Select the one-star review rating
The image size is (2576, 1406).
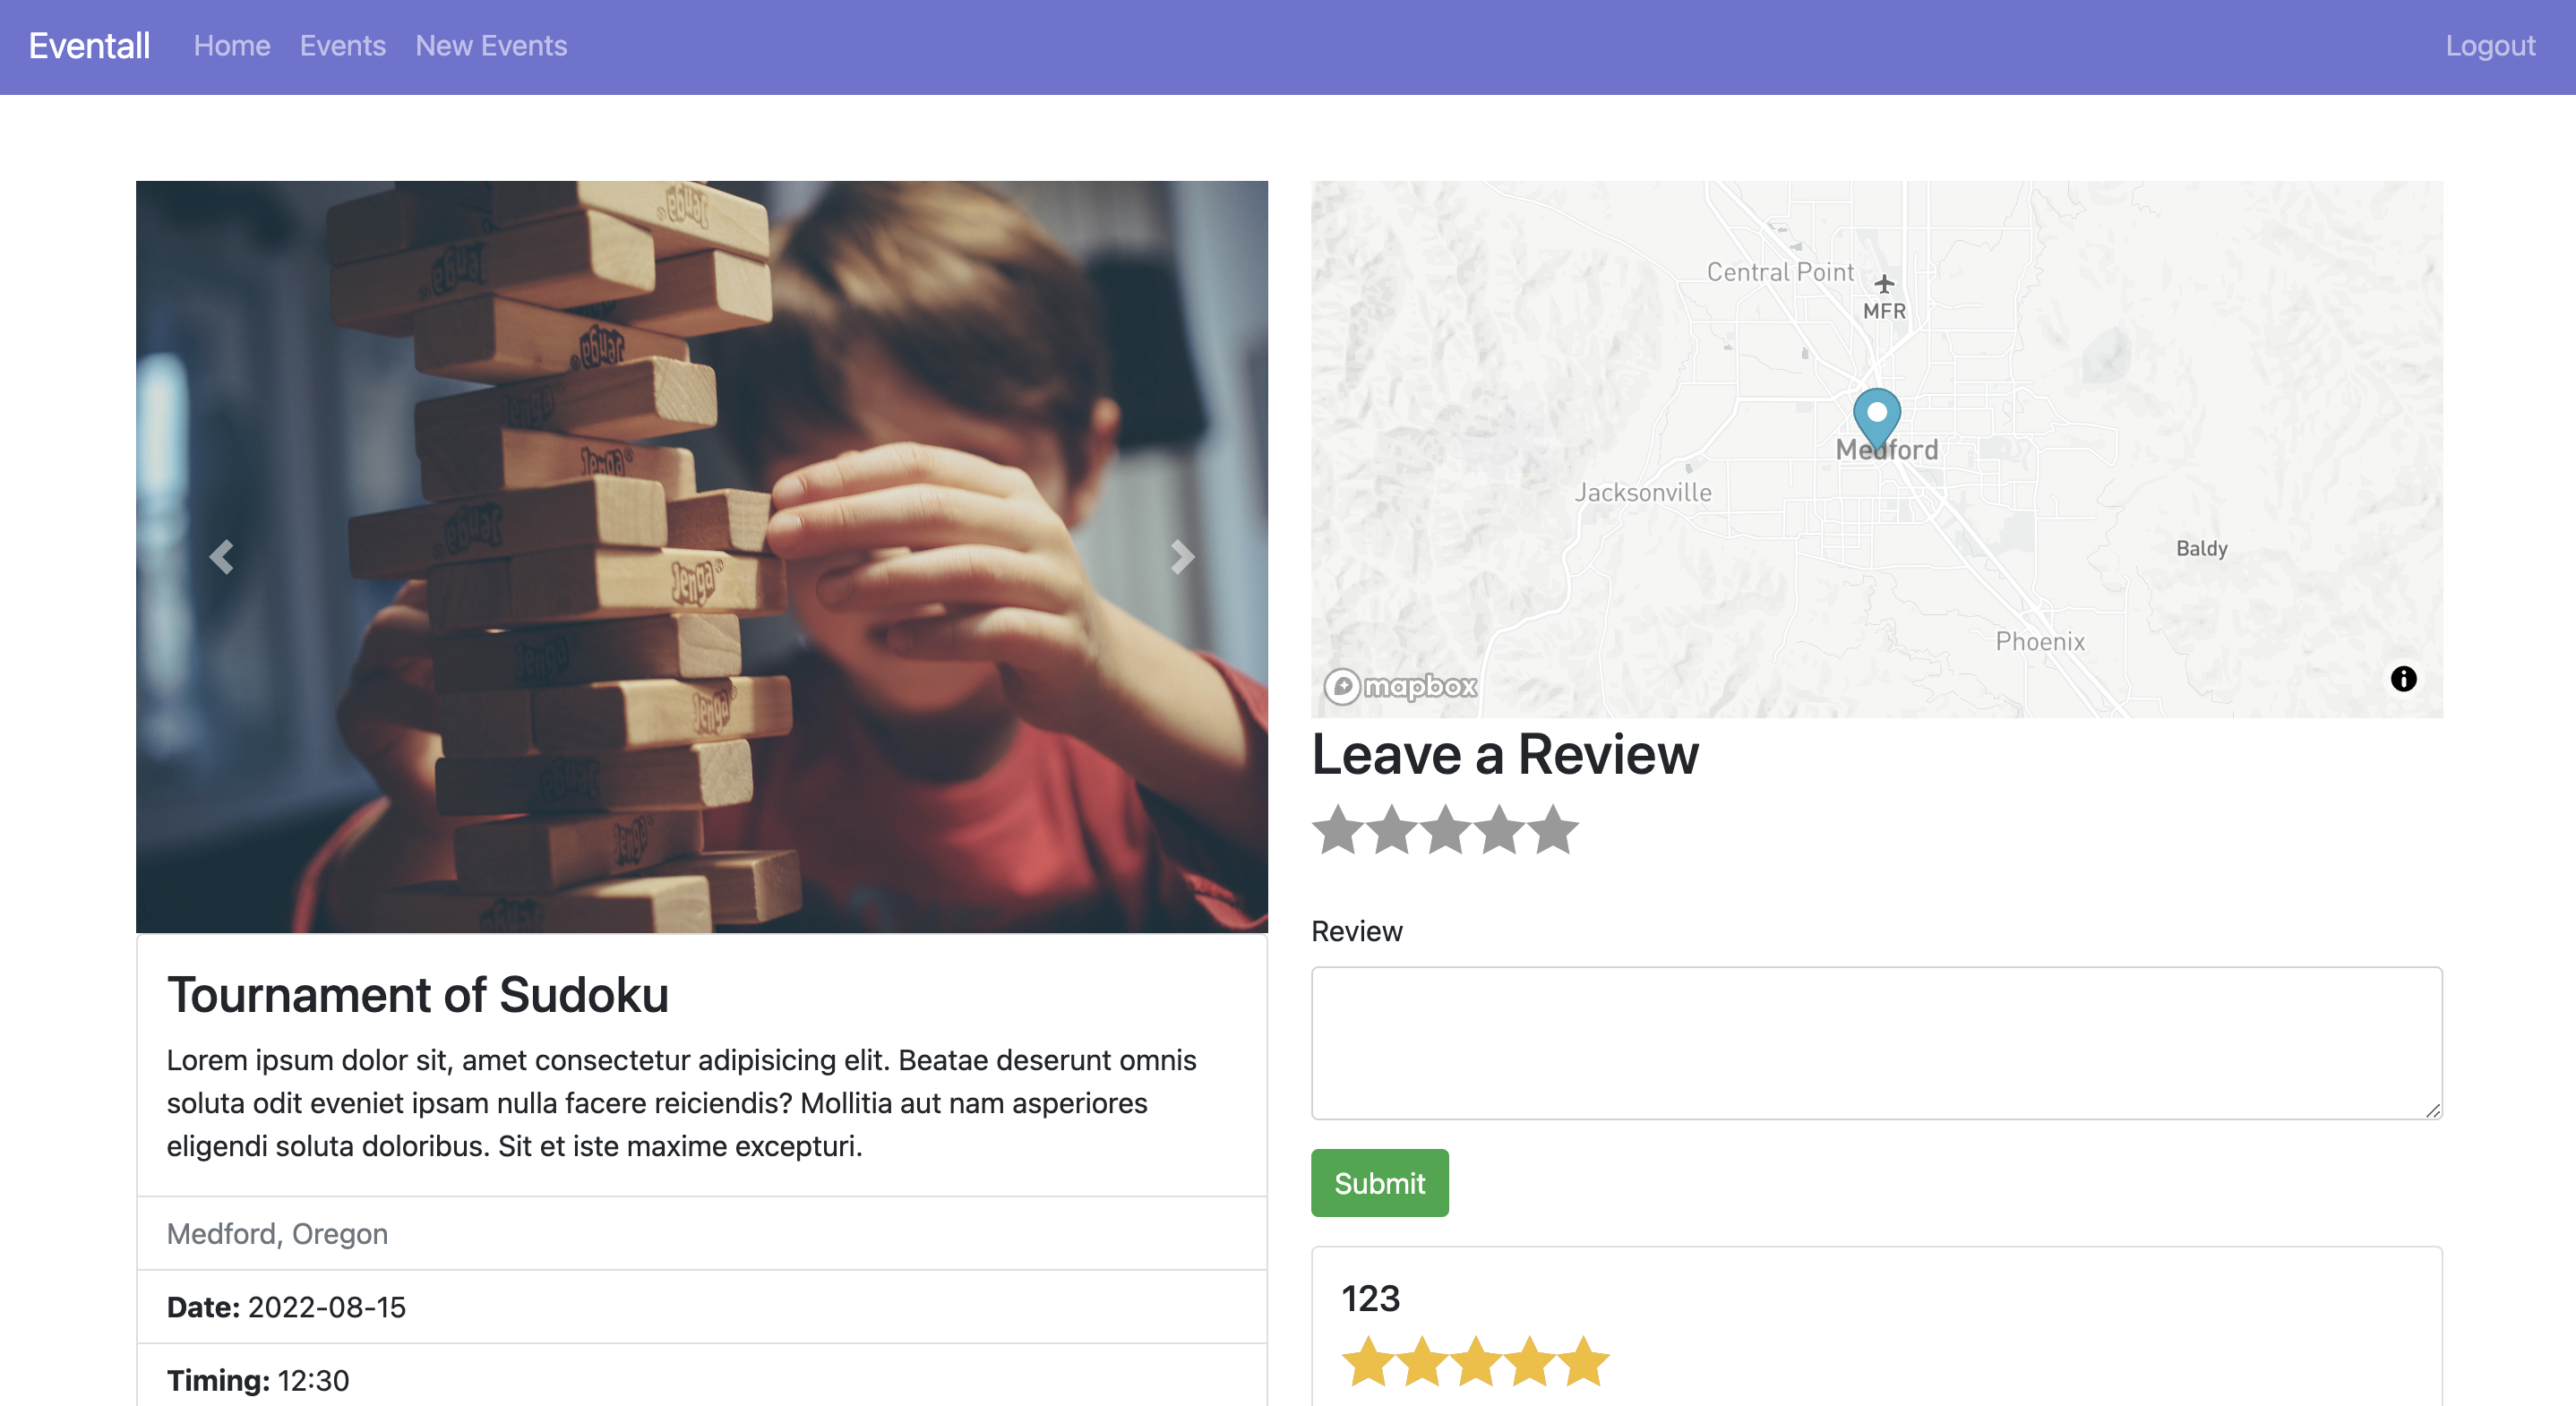[1338, 830]
